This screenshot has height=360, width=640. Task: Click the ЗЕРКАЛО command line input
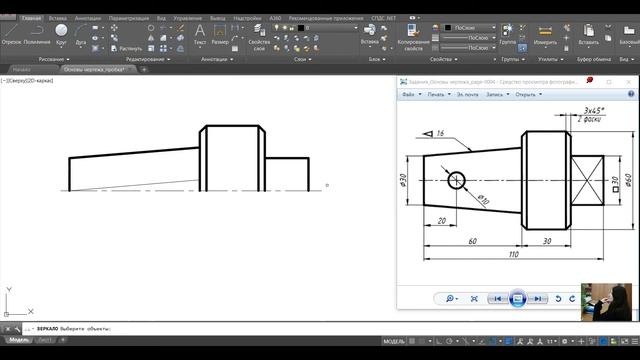(x=331, y=329)
